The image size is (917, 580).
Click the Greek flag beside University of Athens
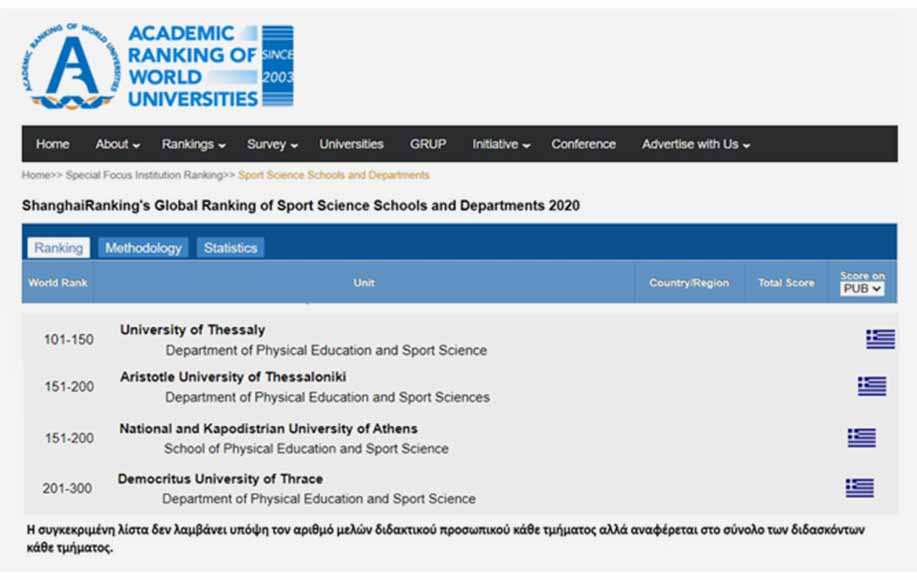[x=861, y=437]
